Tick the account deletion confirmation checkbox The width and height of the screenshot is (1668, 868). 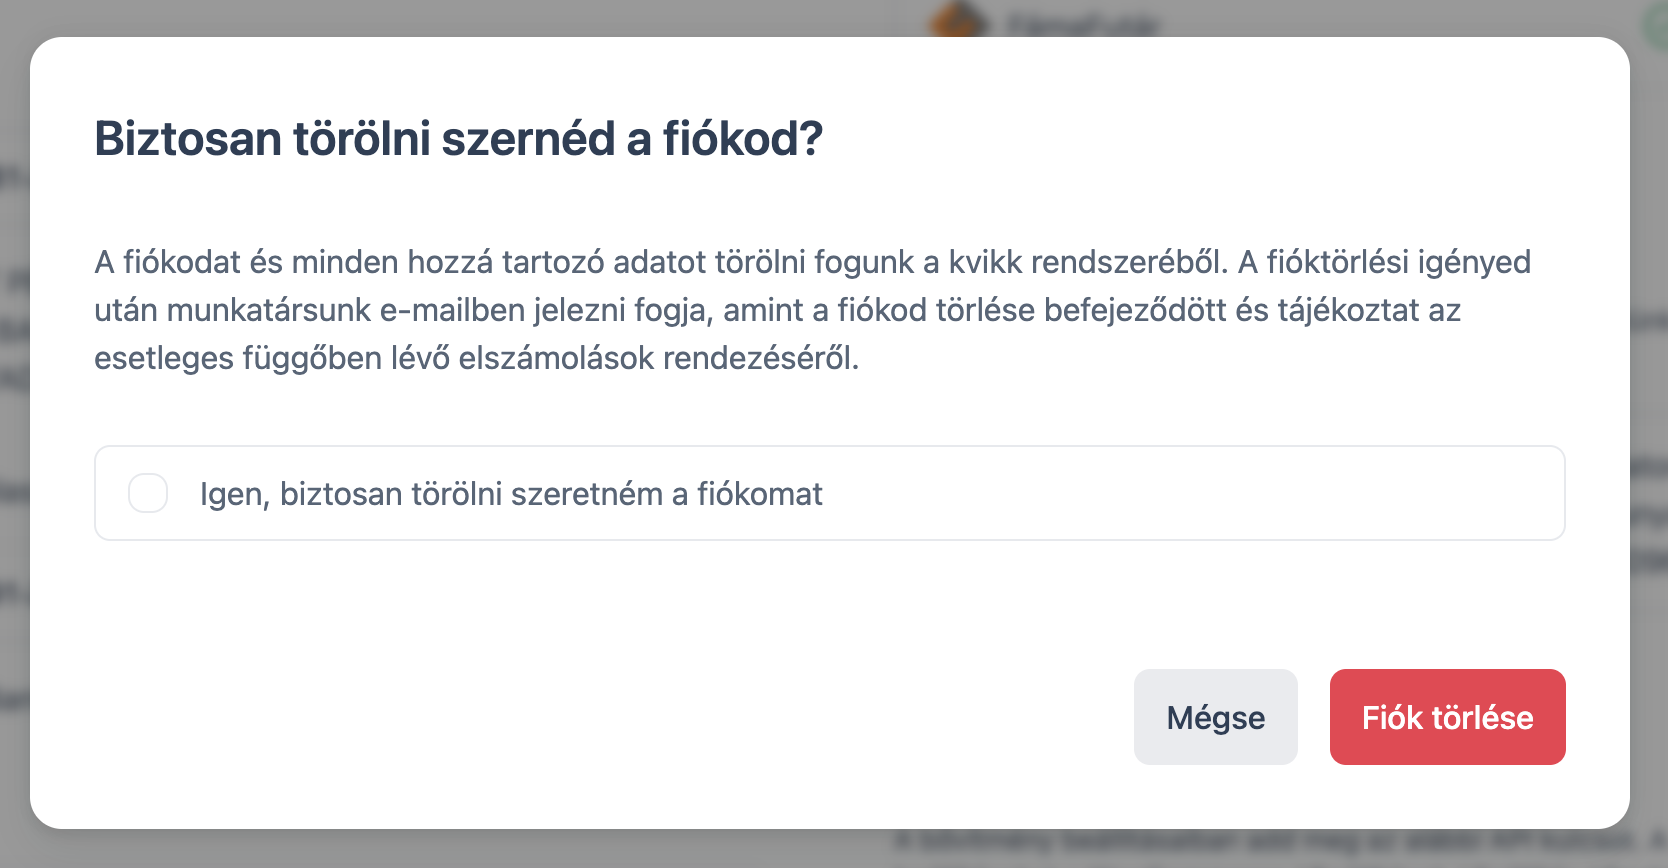tap(148, 493)
